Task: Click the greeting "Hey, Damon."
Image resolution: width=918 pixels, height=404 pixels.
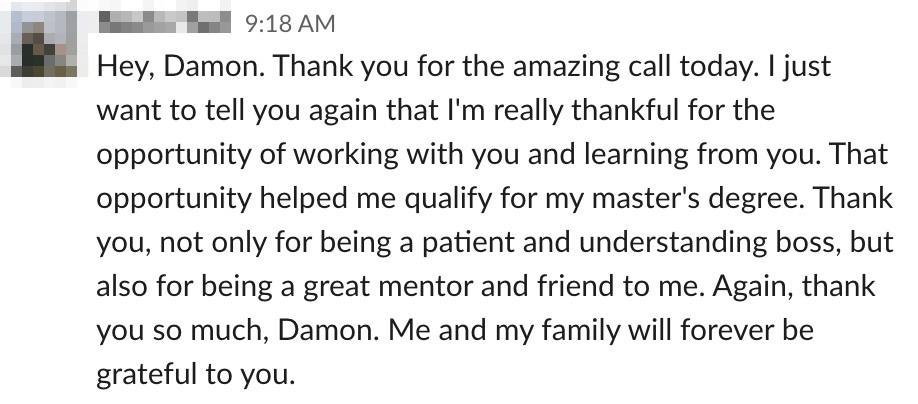Action: (x=181, y=67)
